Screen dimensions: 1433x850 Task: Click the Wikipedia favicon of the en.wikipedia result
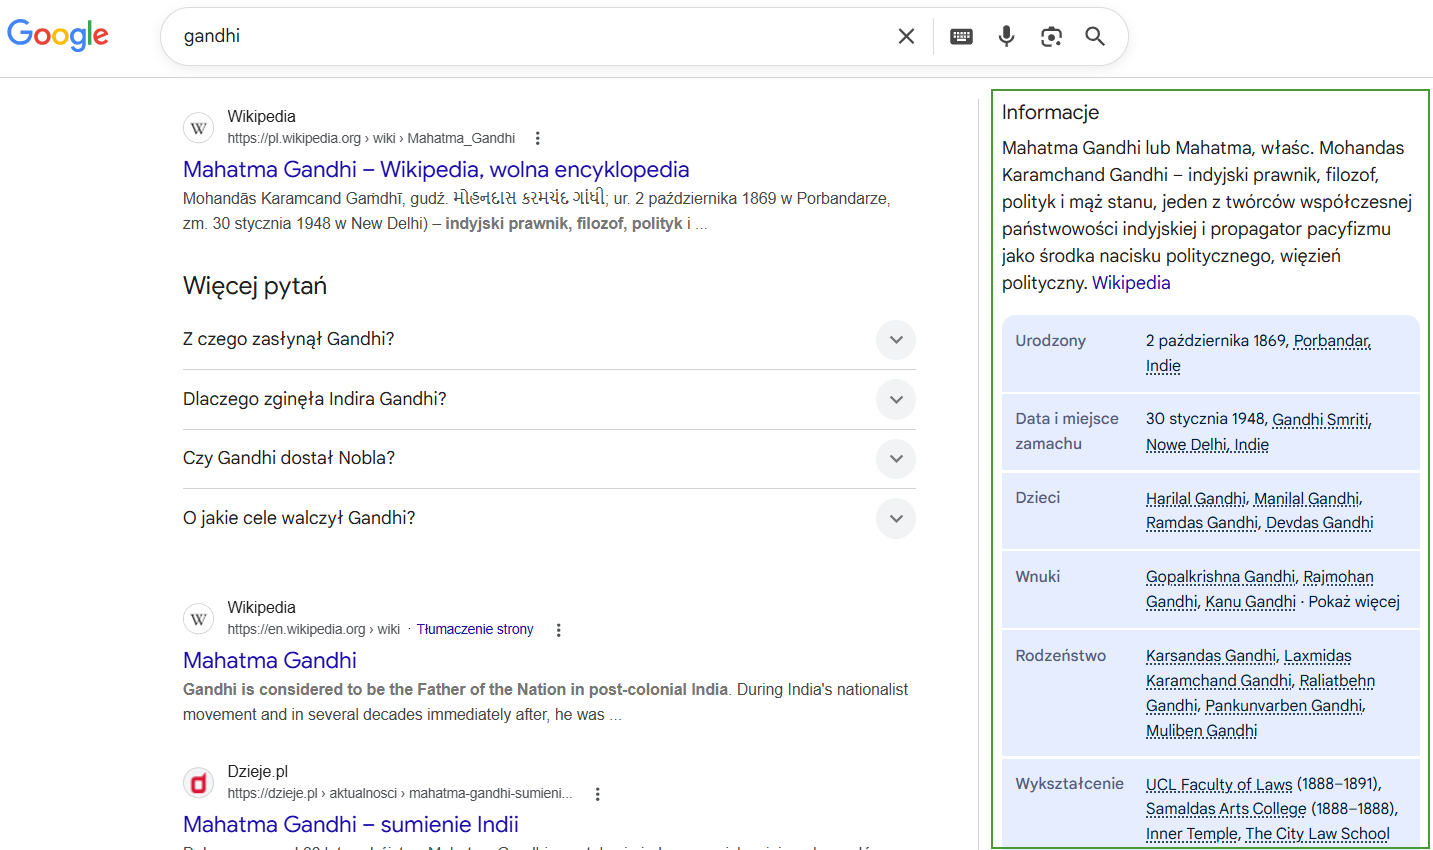pyautogui.click(x=199, y=619)
